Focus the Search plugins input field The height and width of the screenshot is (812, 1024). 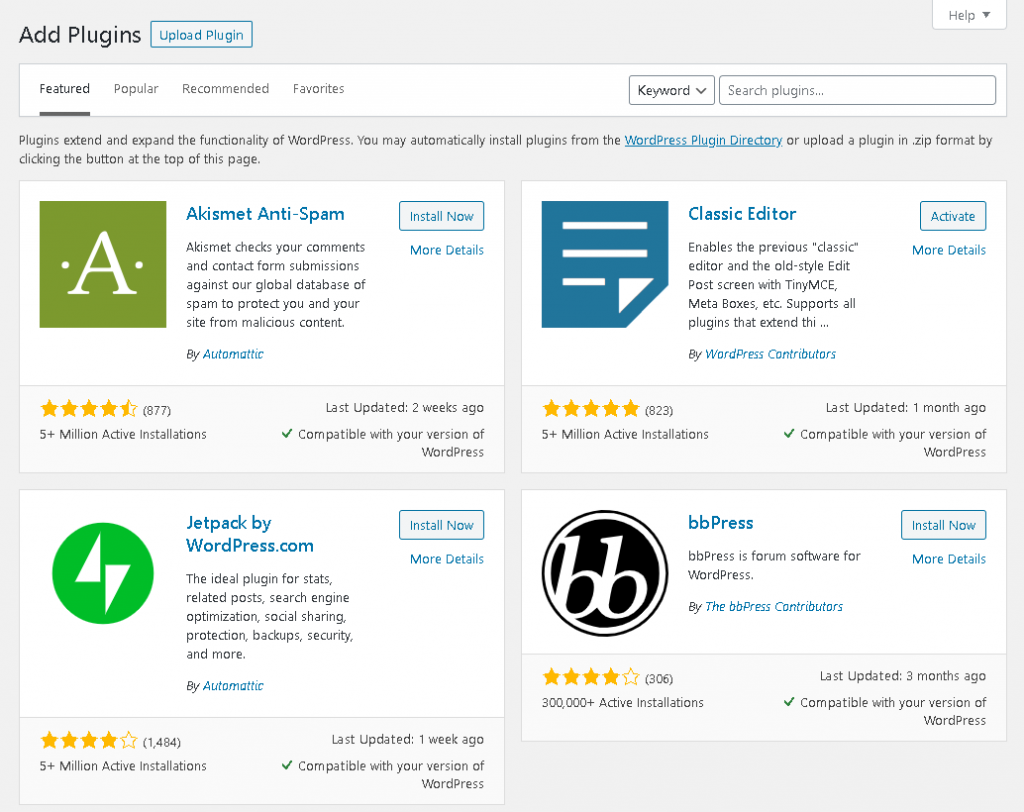pyautogui.click(x=857, y=90)
